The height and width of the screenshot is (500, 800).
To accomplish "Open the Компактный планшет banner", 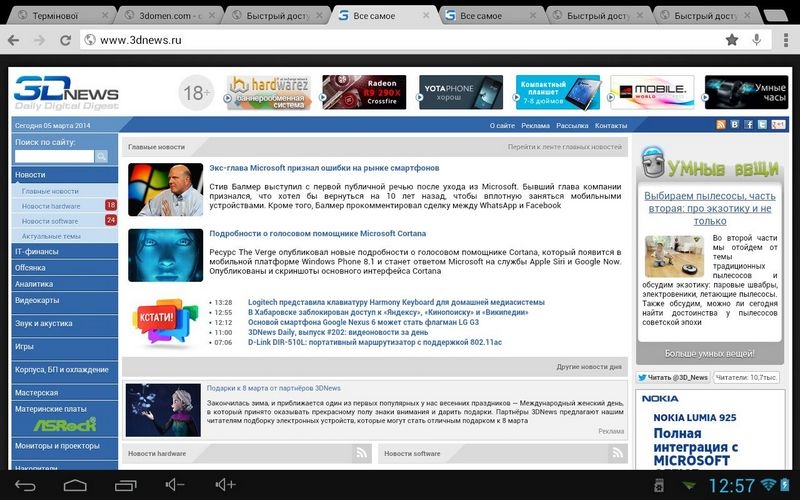I will 558,92.
